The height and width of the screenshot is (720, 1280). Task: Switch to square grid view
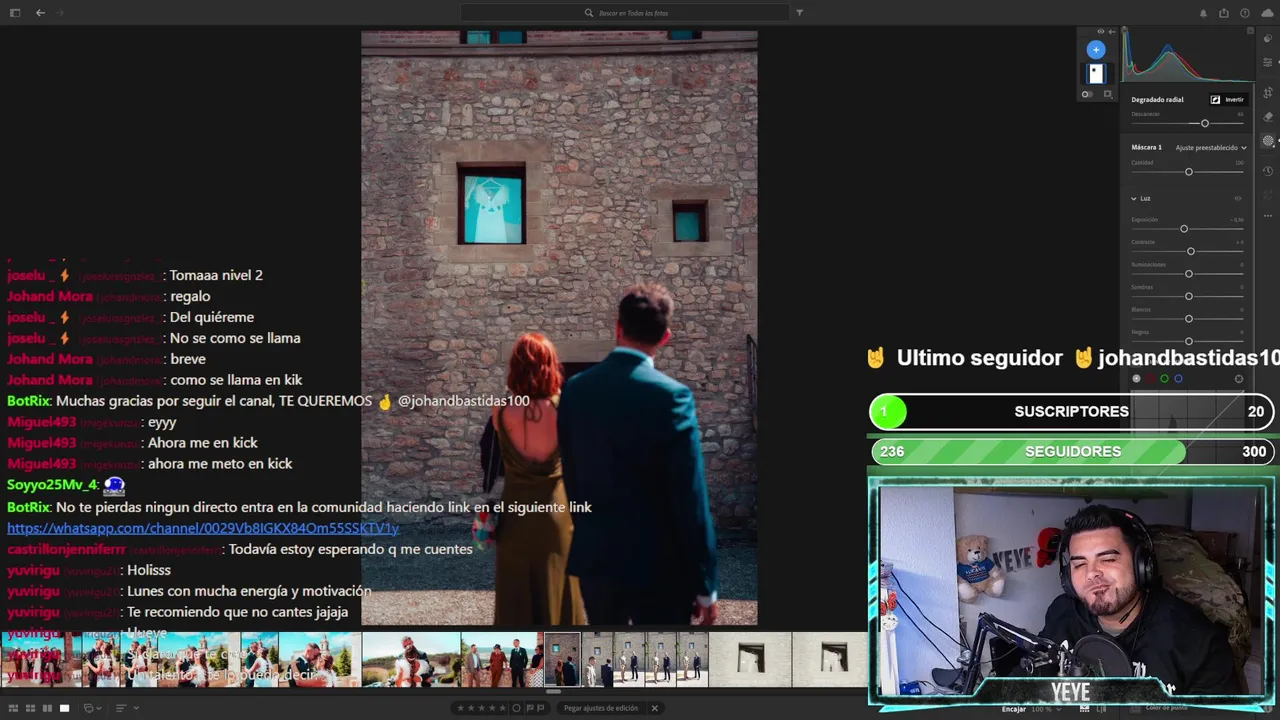(x=31, y=708)
